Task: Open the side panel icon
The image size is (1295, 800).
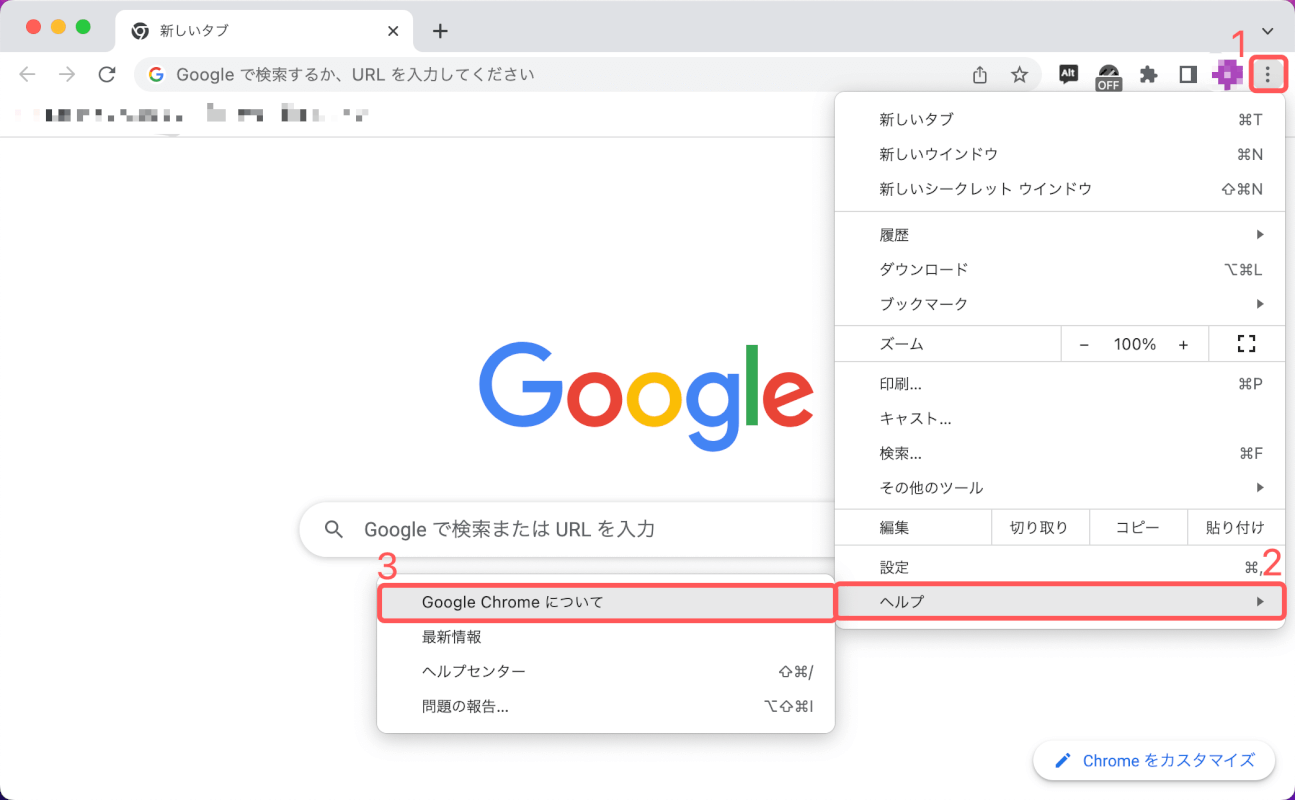Action: pyautogui.click(x=1188, y=74)
